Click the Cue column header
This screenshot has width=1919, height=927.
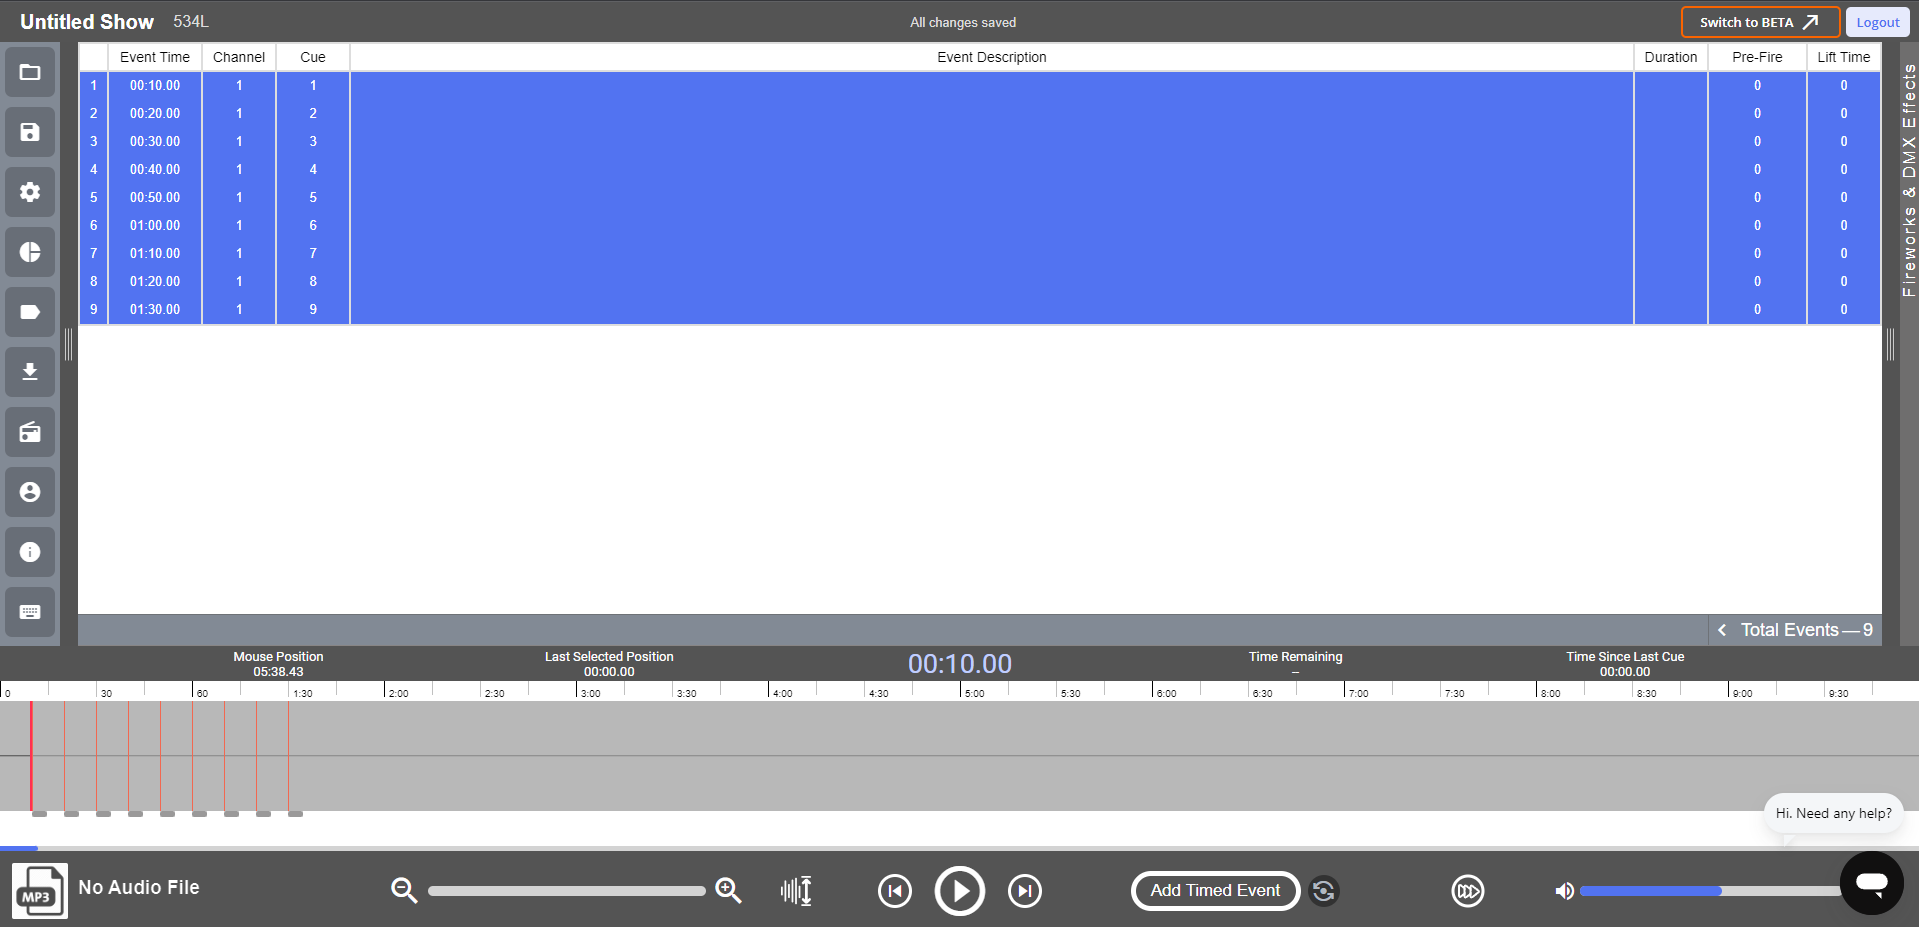tap(313, 57)
